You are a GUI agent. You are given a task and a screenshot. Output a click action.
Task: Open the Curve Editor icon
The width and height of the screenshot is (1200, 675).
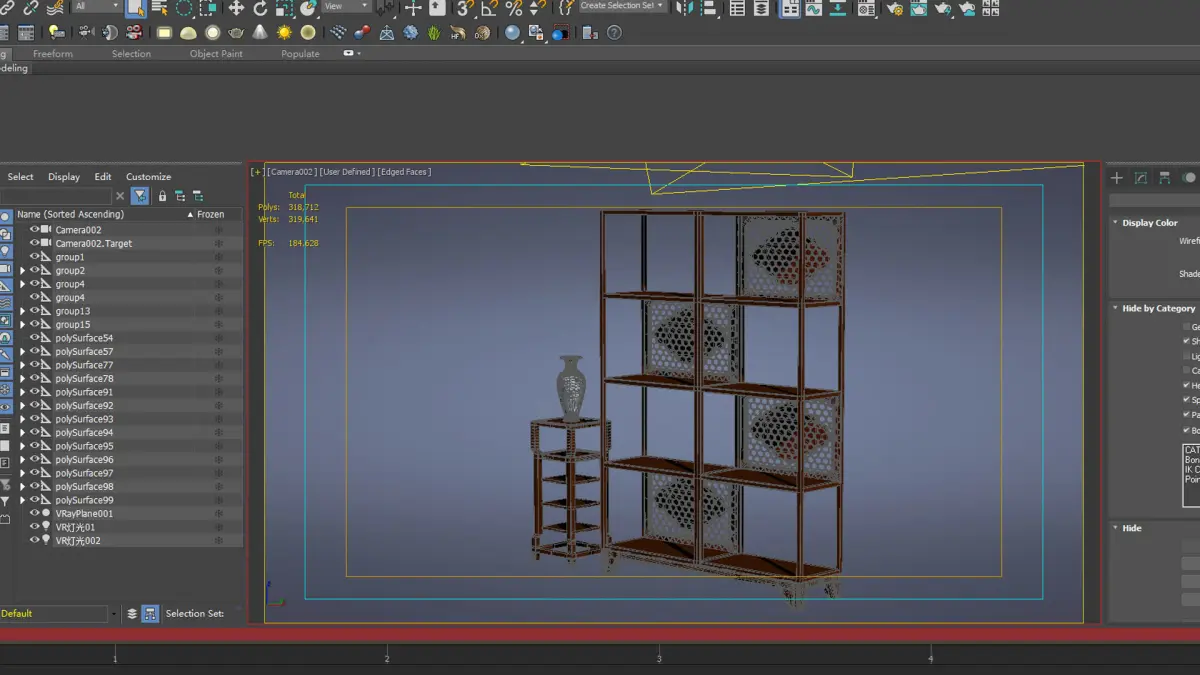coord(814,8)
